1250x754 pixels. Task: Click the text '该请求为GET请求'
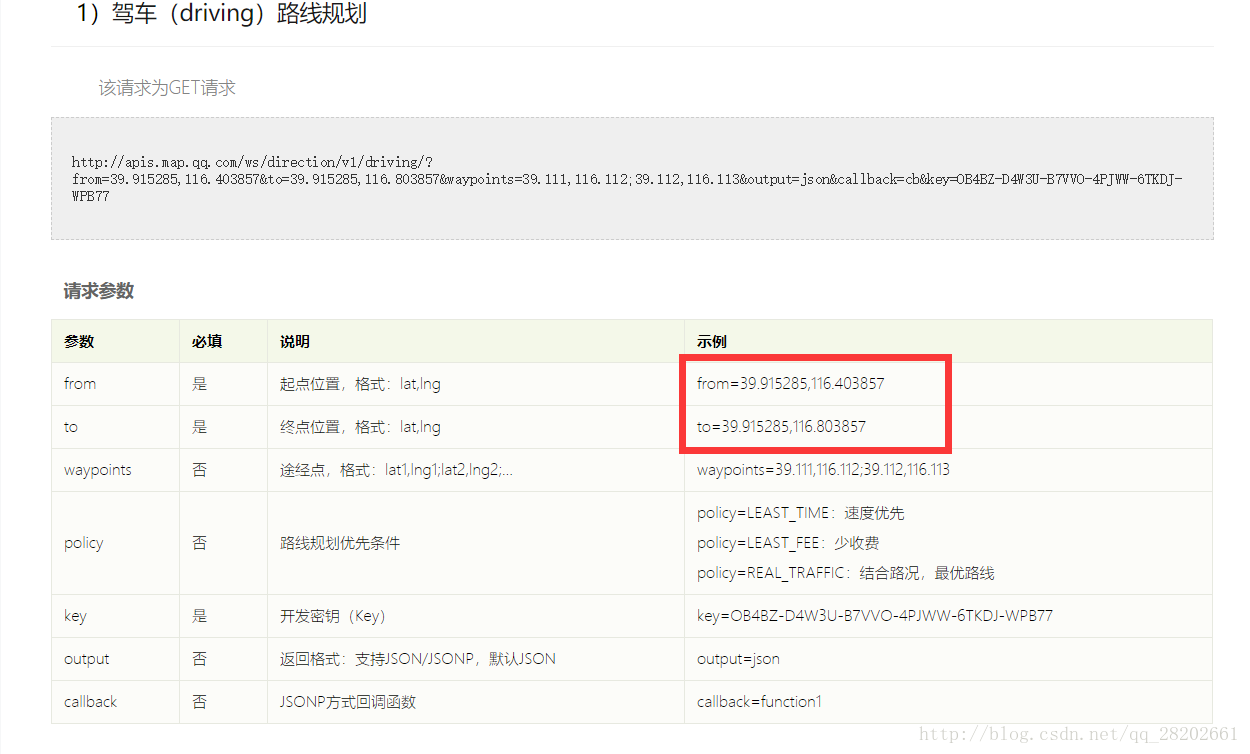click(x=167, y=88)
